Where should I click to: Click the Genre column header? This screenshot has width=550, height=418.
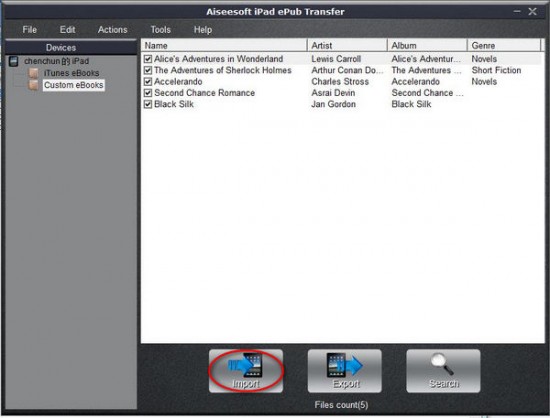(504, 46)
